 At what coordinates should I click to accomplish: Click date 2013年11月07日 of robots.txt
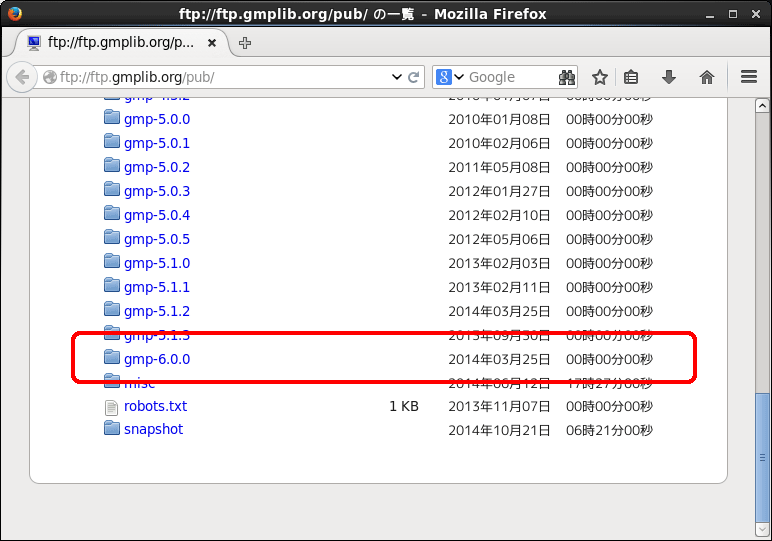(499, 406)
